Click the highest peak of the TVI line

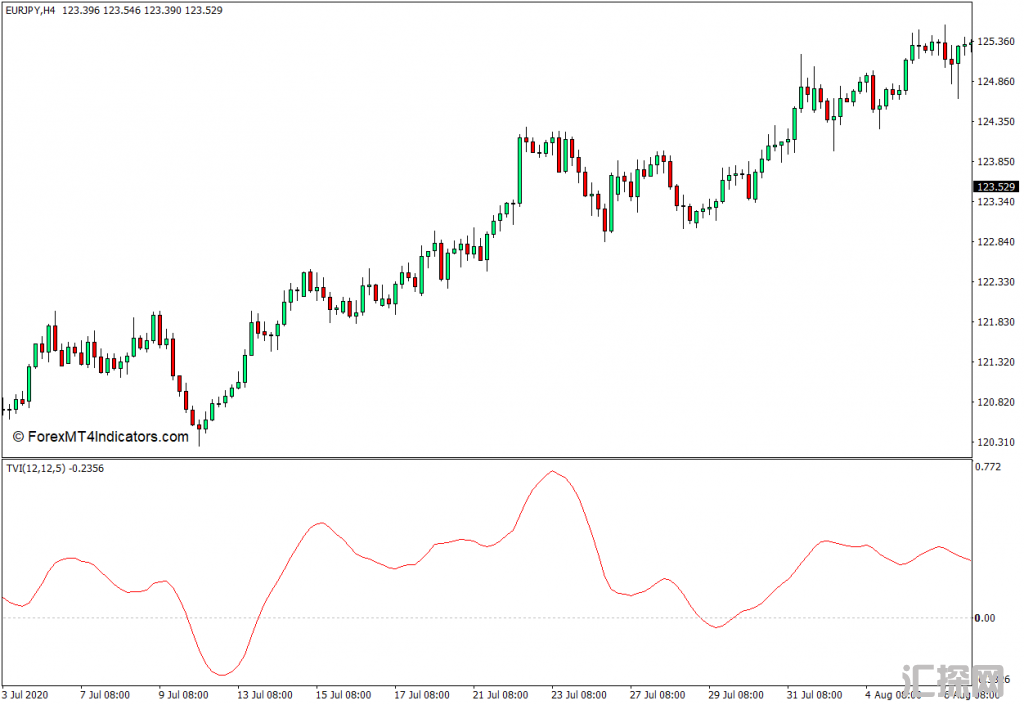553,471
